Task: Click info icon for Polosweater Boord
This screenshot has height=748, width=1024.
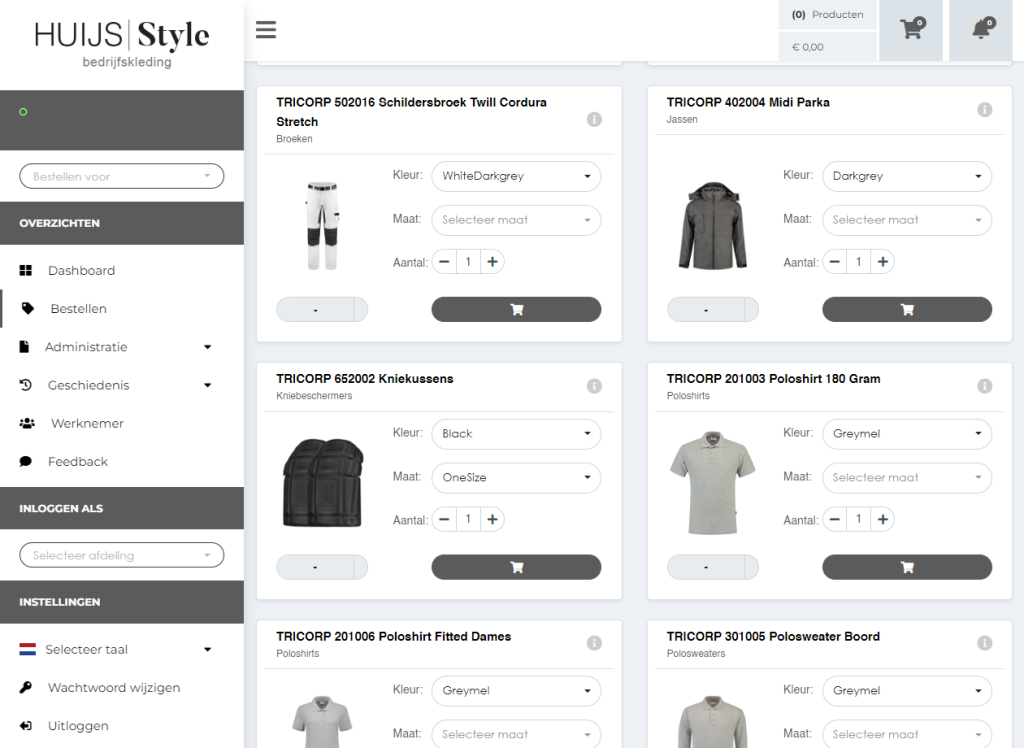Action: [x=985, y=643]
